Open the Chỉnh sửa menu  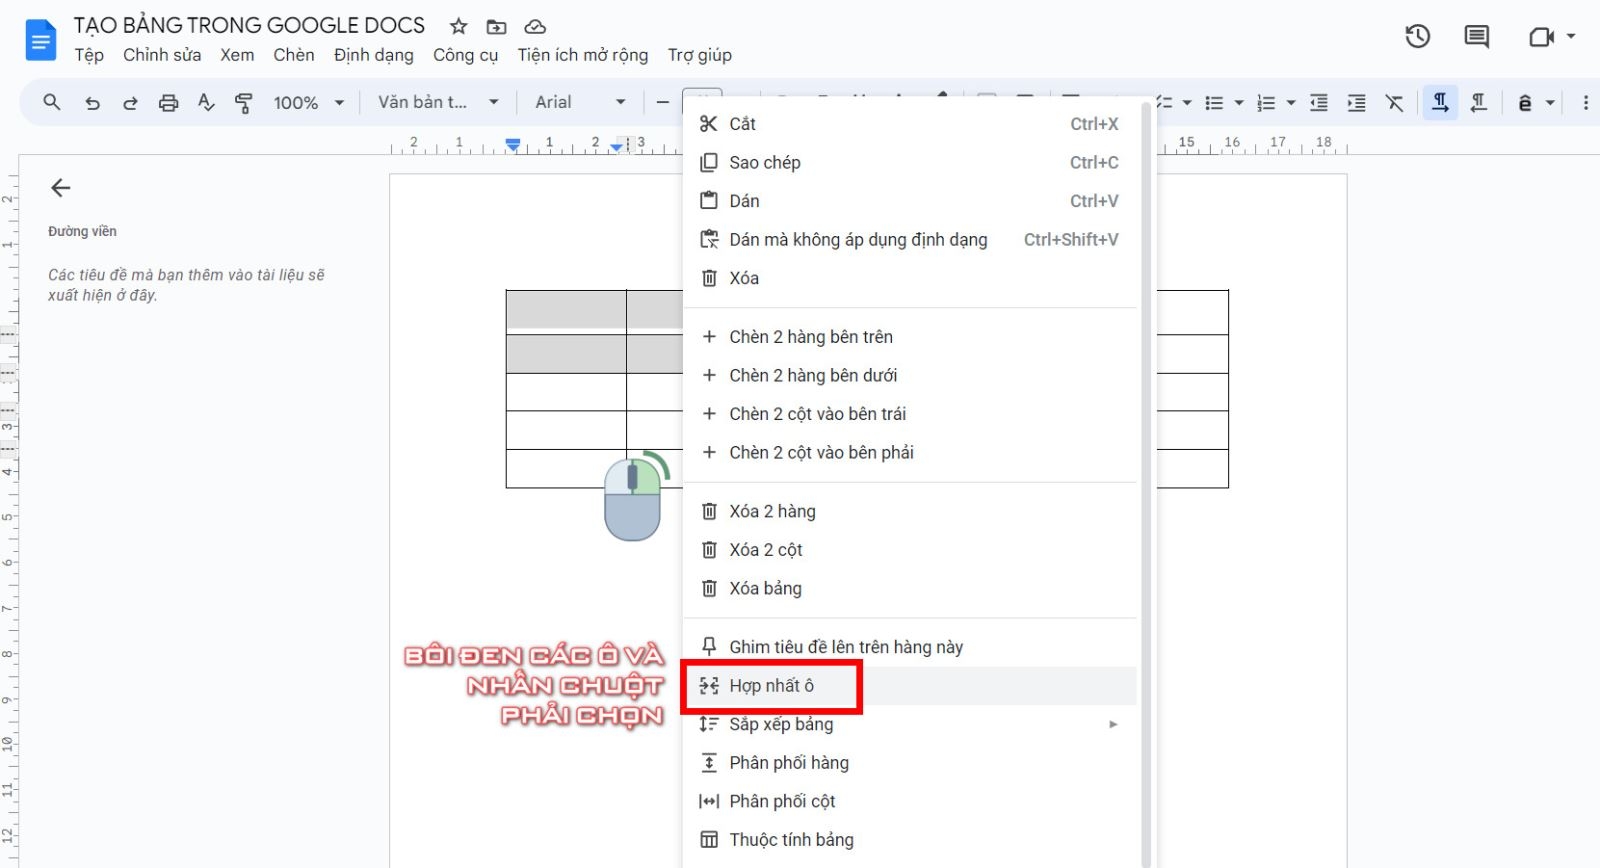click(x=162, y=55)
